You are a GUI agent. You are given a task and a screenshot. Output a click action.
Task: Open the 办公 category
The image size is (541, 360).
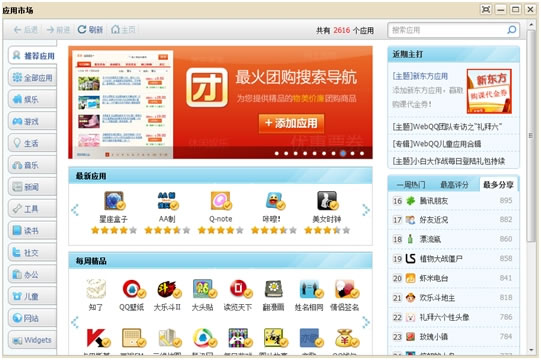tap(32, 274)
